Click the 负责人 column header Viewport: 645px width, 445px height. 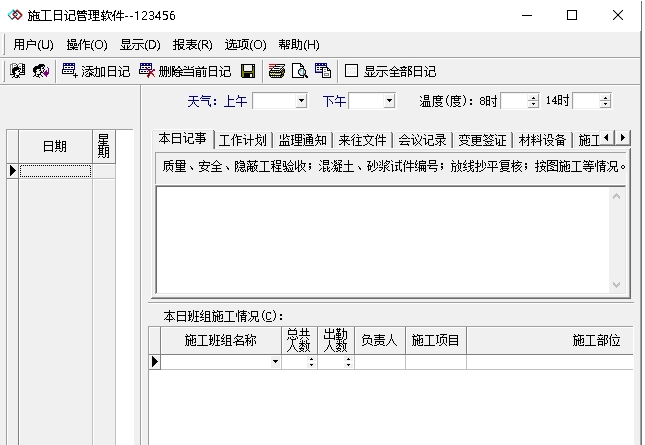(380, 340)
